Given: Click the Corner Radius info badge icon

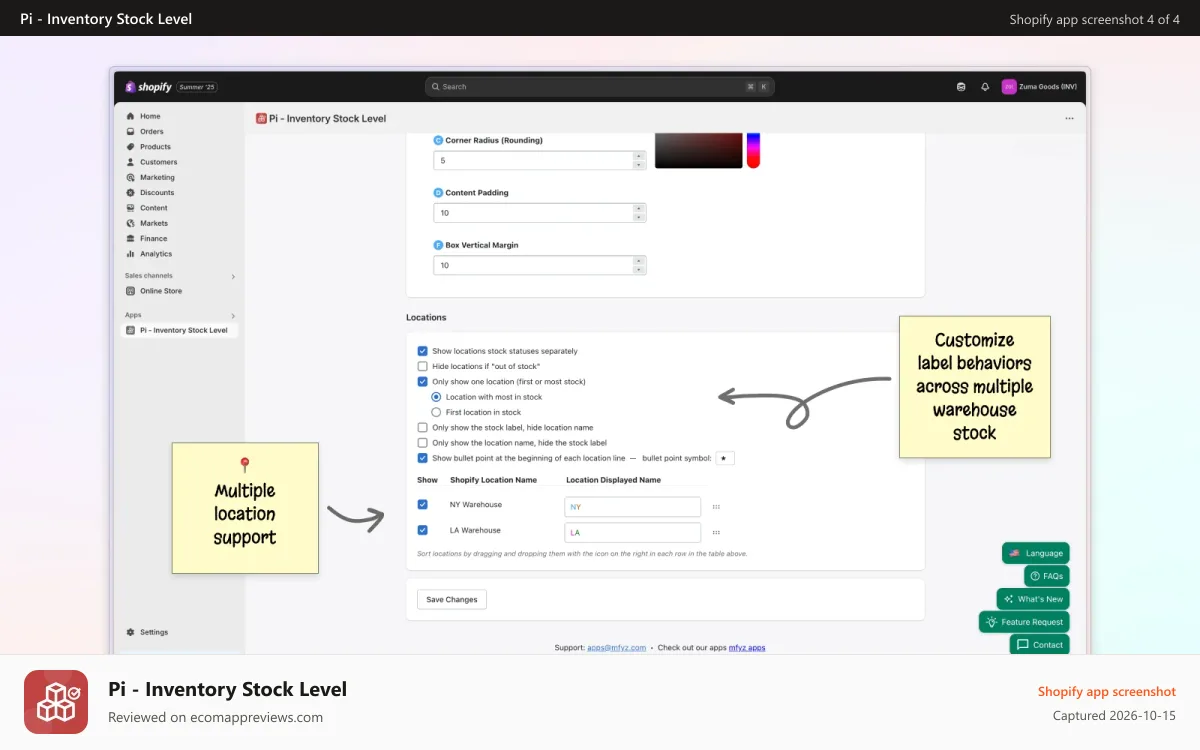Looking at the screenshot, I should [x=438, y=140].
